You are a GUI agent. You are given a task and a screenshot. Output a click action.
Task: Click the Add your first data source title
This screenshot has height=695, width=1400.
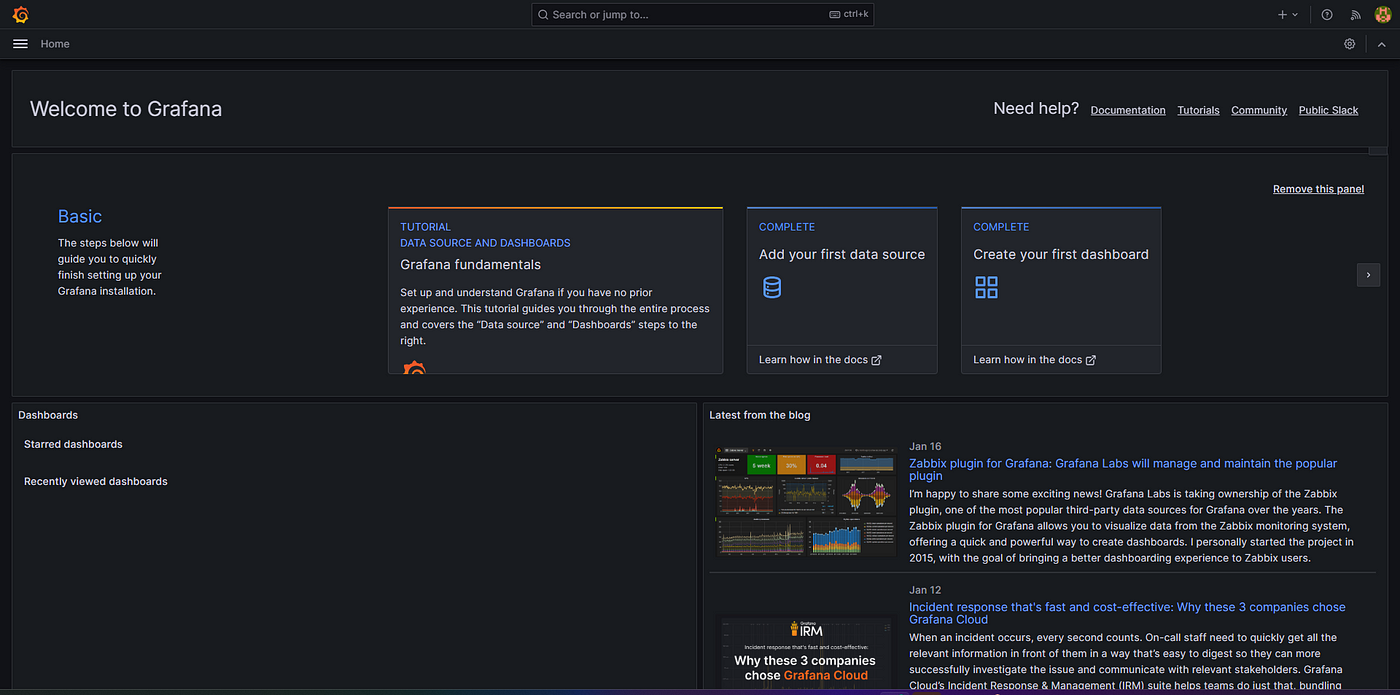(842, 255)
